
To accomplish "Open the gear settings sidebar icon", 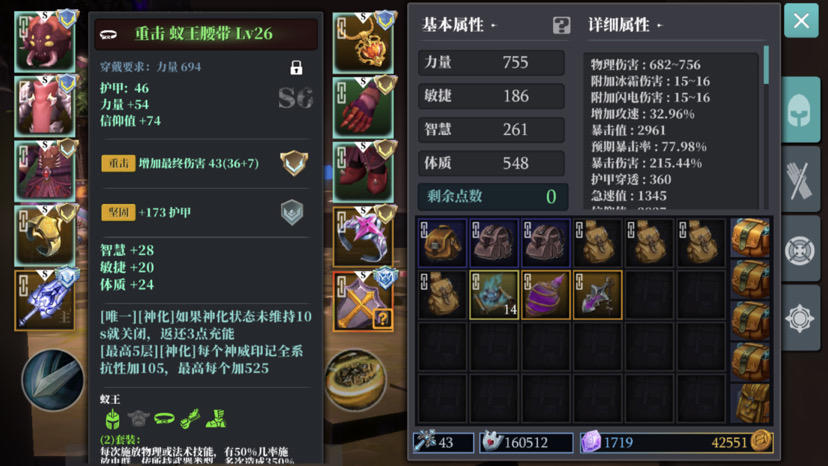I will (x=801, y=319).
